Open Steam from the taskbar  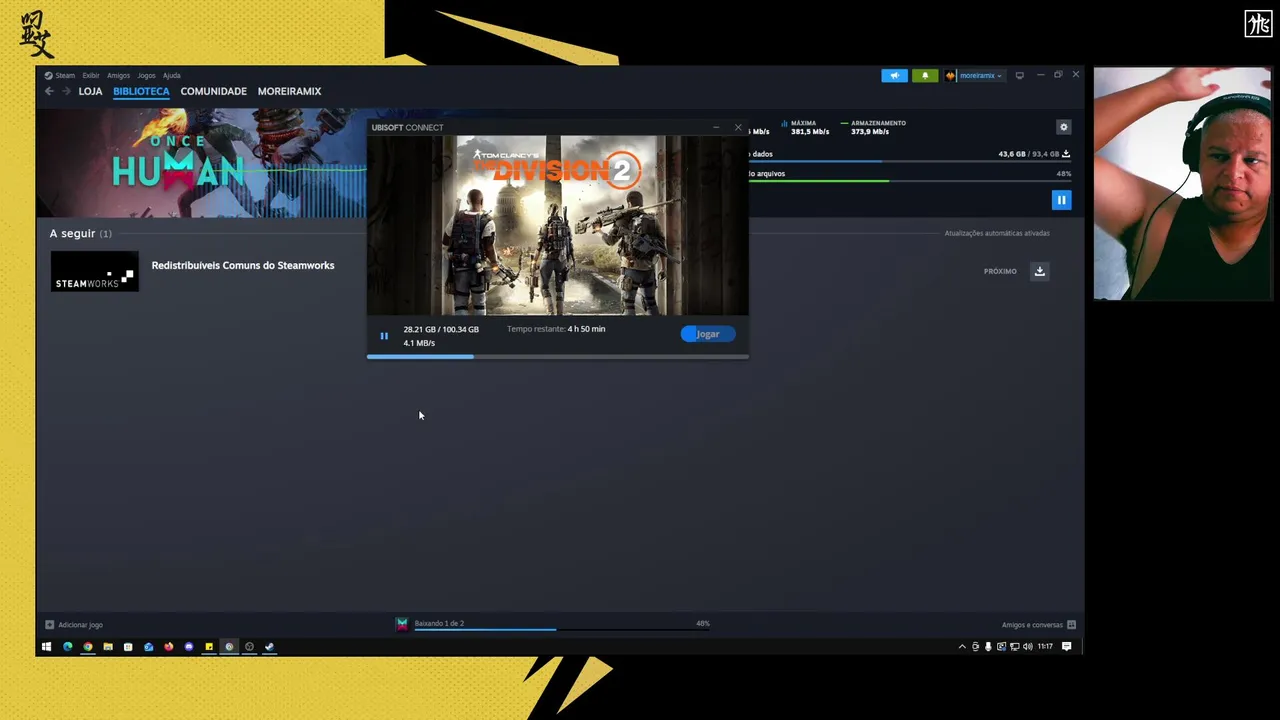(x=269, y=646)
